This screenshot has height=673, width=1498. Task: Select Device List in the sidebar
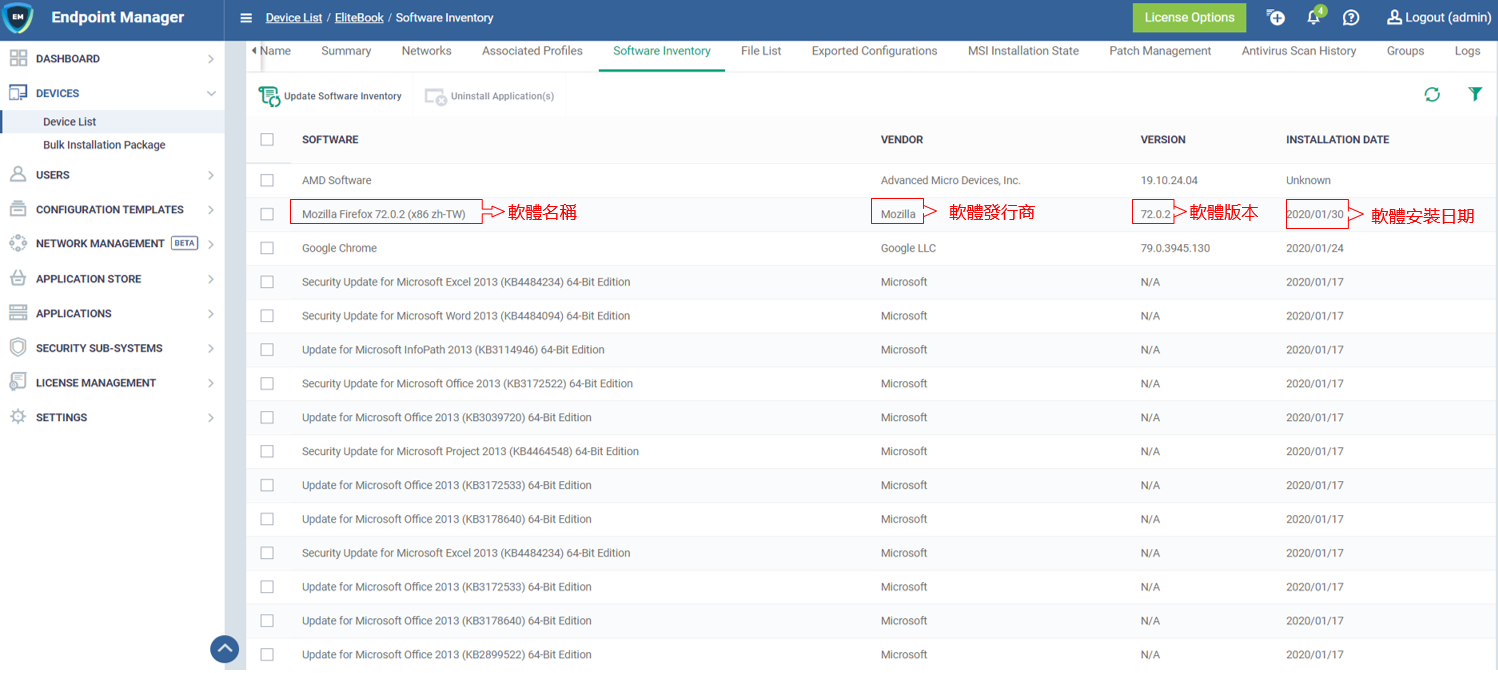70,122
